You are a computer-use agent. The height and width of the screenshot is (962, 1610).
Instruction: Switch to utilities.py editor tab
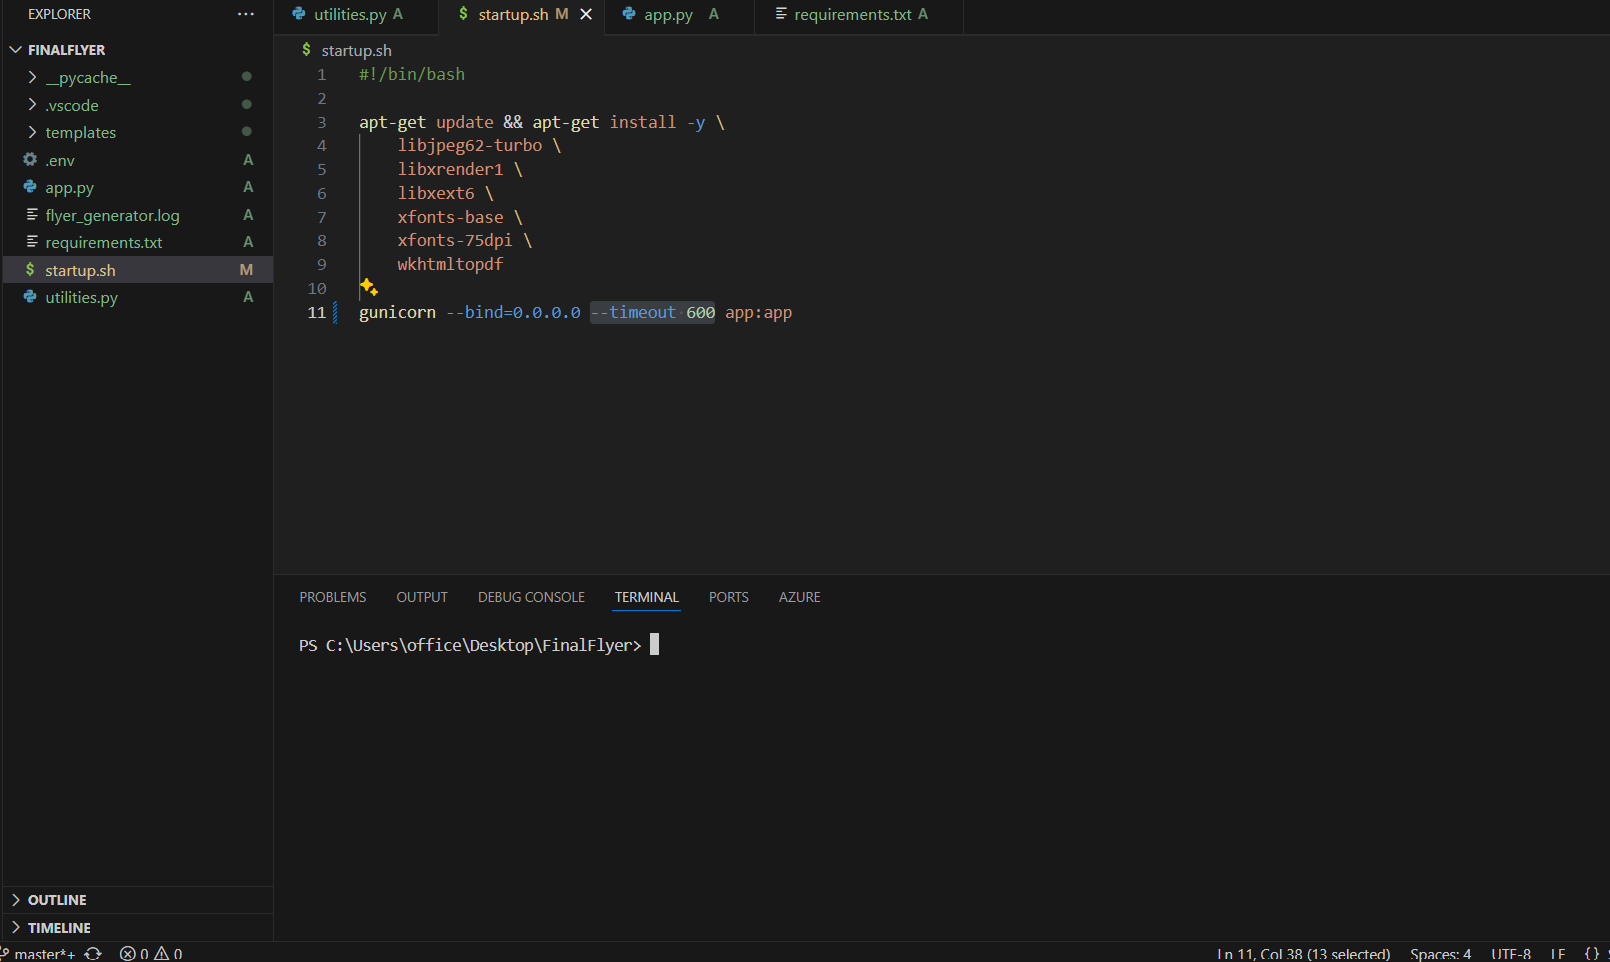pos(356,14)
